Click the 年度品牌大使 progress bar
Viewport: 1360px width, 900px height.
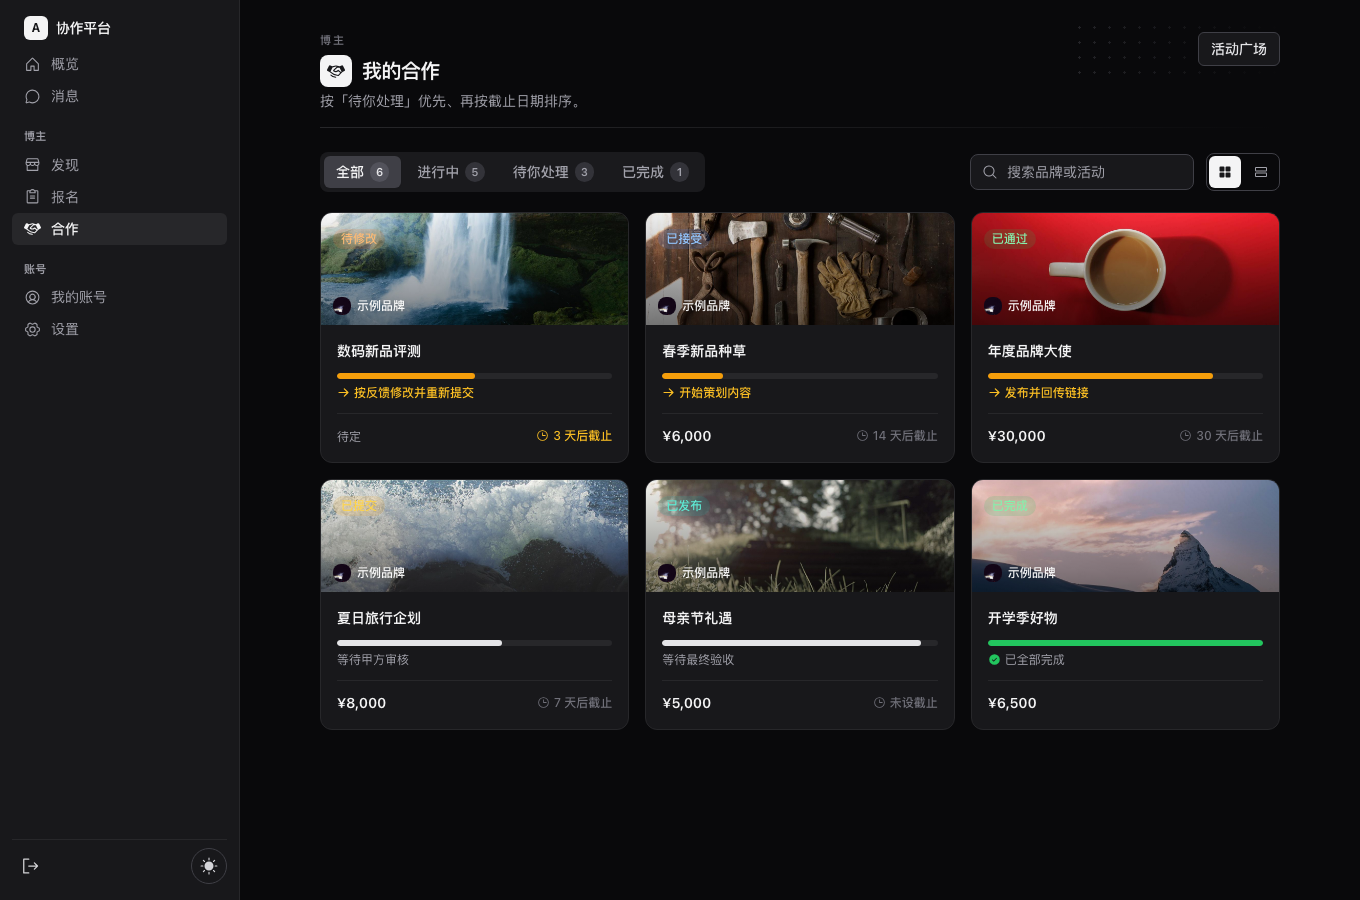pyautogui.click(x=1125, y=376)
